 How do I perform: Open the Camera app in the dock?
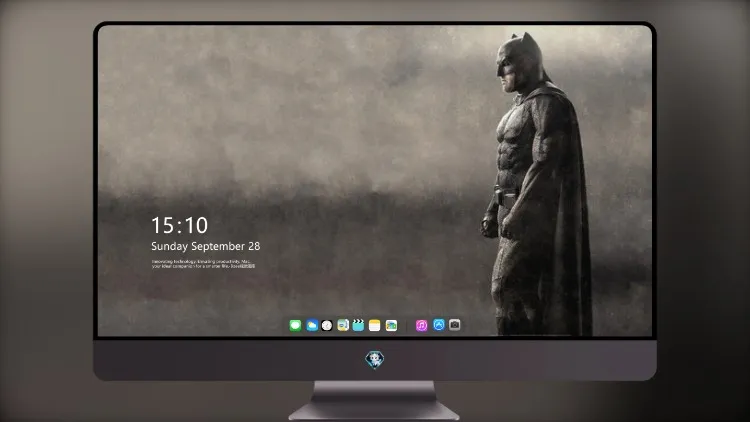pyautogui.click(x=454, y=325)
